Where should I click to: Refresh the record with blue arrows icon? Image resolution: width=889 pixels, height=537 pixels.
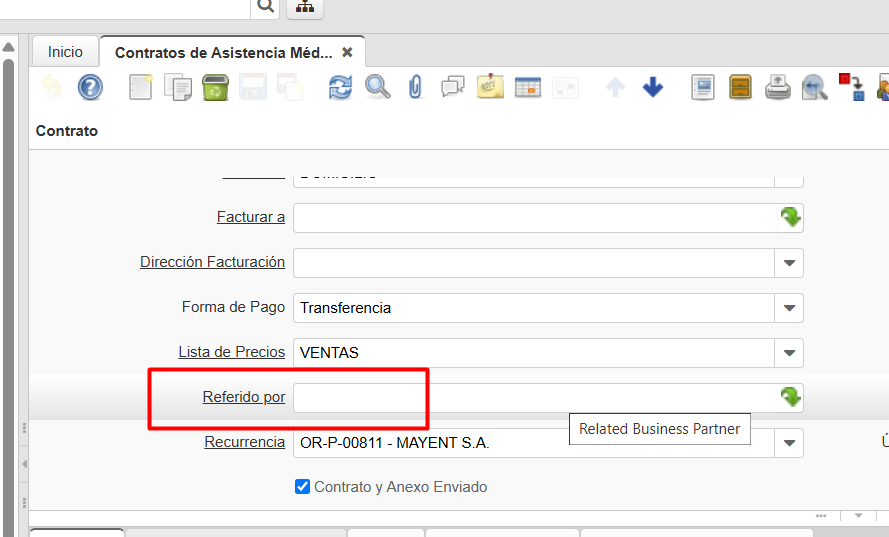pyautogui.click(x=341, y=88)
